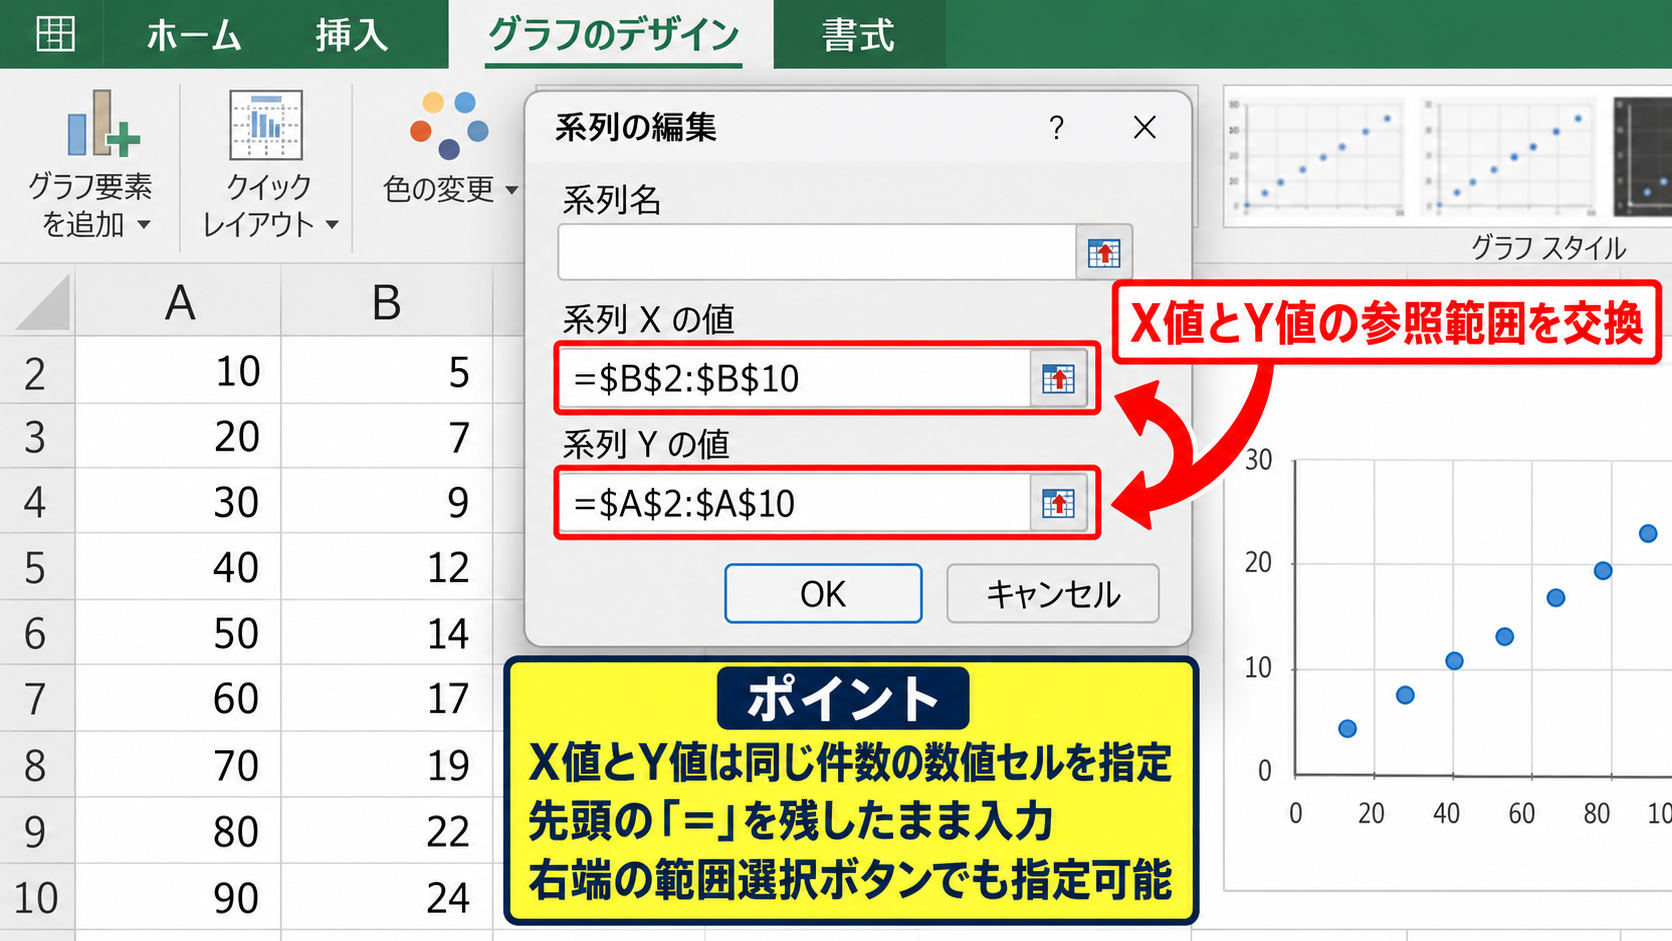Open the グラフ要素を追加 dropdown

[90, 164]
